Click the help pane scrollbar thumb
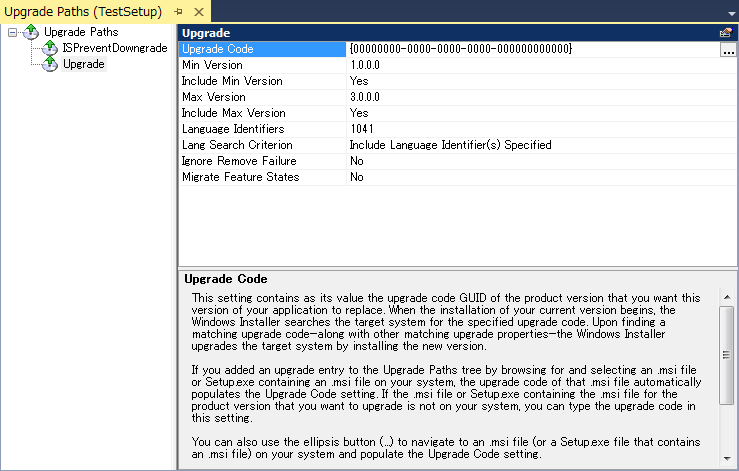This screenshot has width=739, height=471. pyautogui.click(x=727, y=355)
